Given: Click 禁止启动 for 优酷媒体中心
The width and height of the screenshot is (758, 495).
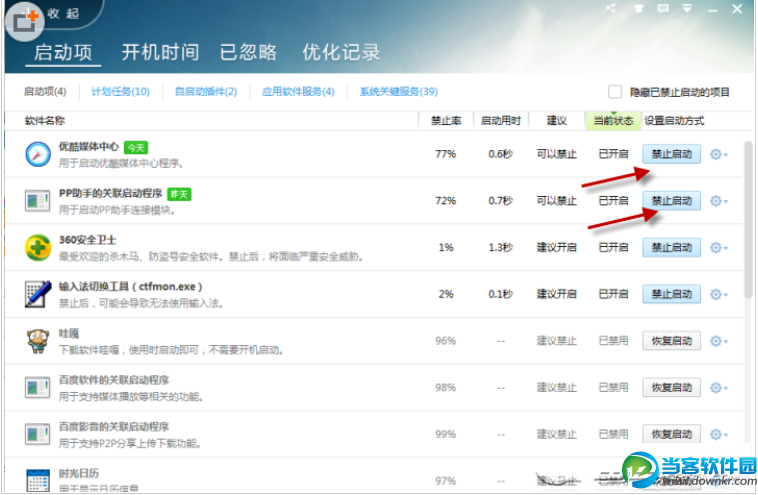Looking at the screenshot, I should (671, 154).
